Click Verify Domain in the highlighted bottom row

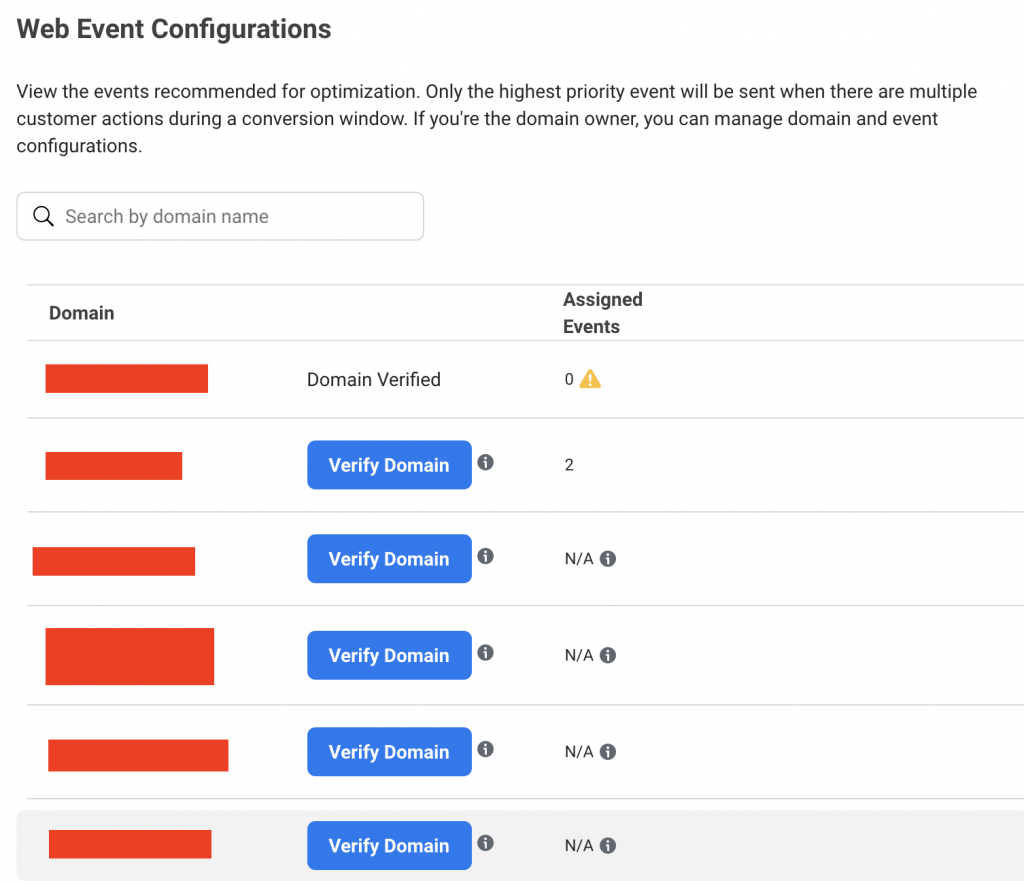[x=389, y=846]
